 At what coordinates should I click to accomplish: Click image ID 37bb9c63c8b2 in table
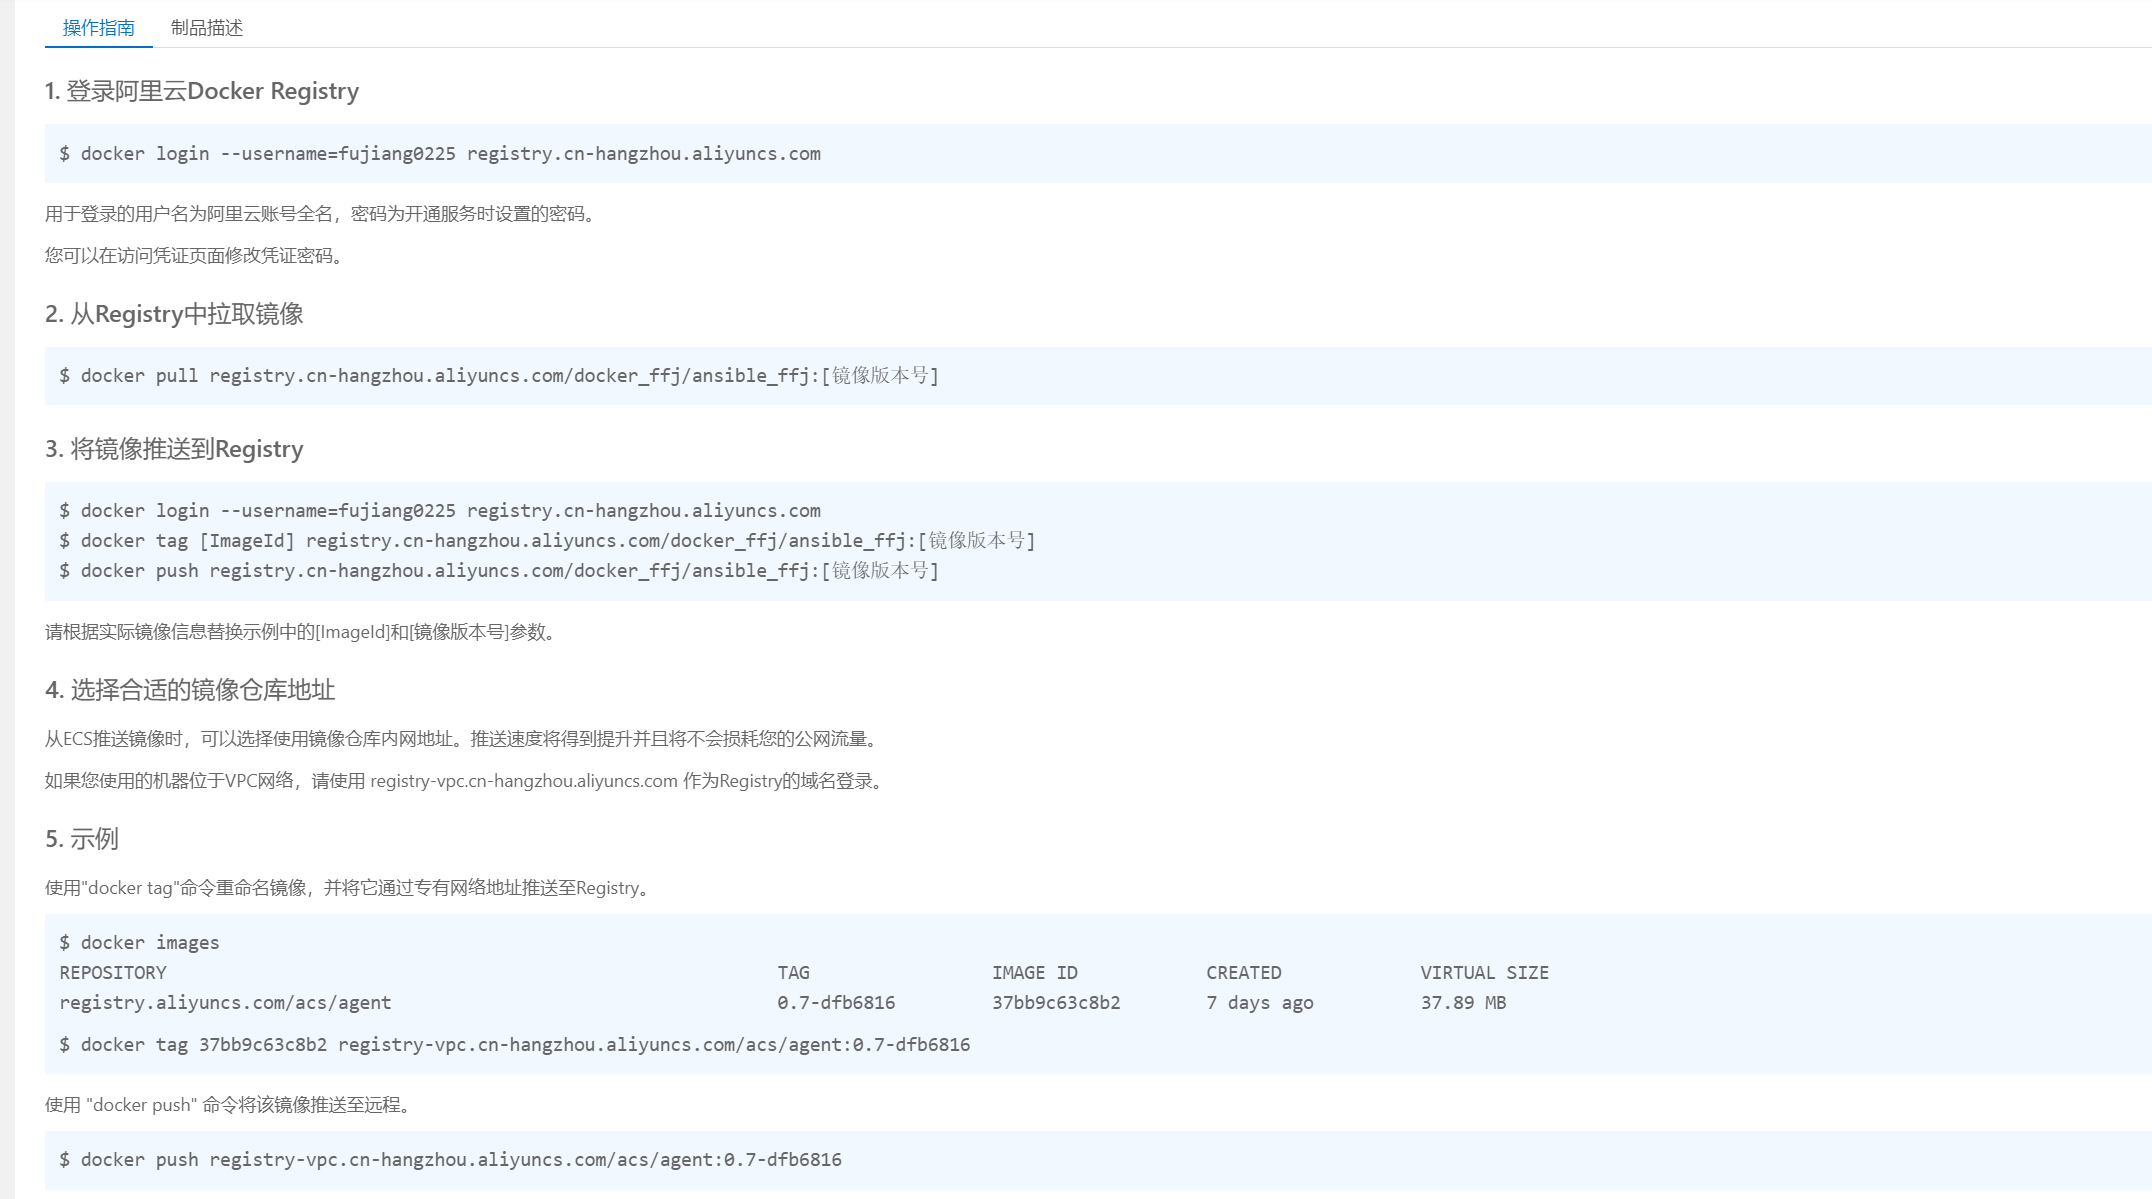[1056, 1003]
